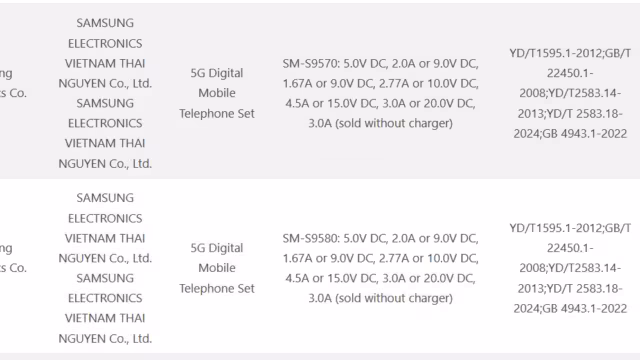Select the SM-S9580 charging specification cell
640x360 pixels.
[x=380, y=268]
